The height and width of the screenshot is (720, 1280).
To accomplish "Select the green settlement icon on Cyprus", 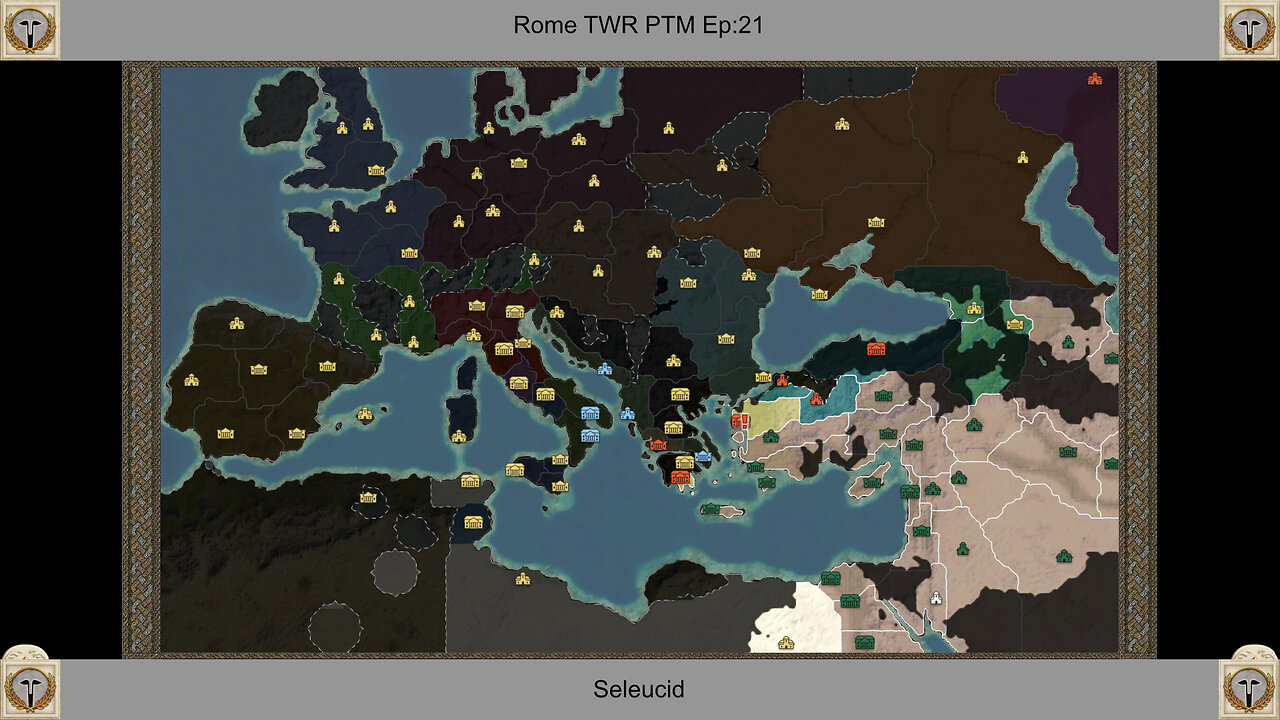I will 872,482.
